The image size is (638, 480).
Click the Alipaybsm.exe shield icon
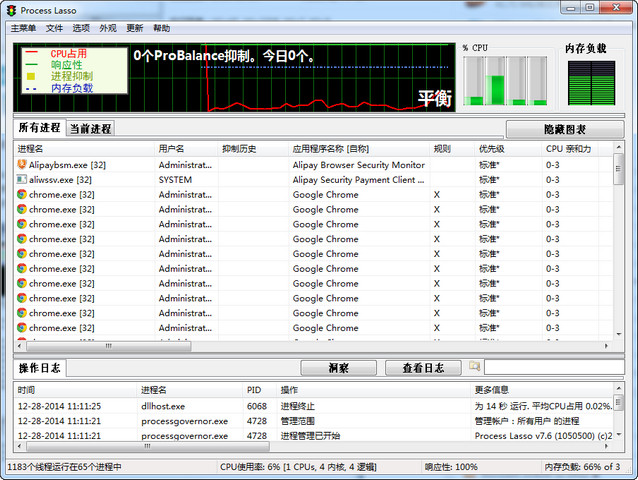coord(22,165)
